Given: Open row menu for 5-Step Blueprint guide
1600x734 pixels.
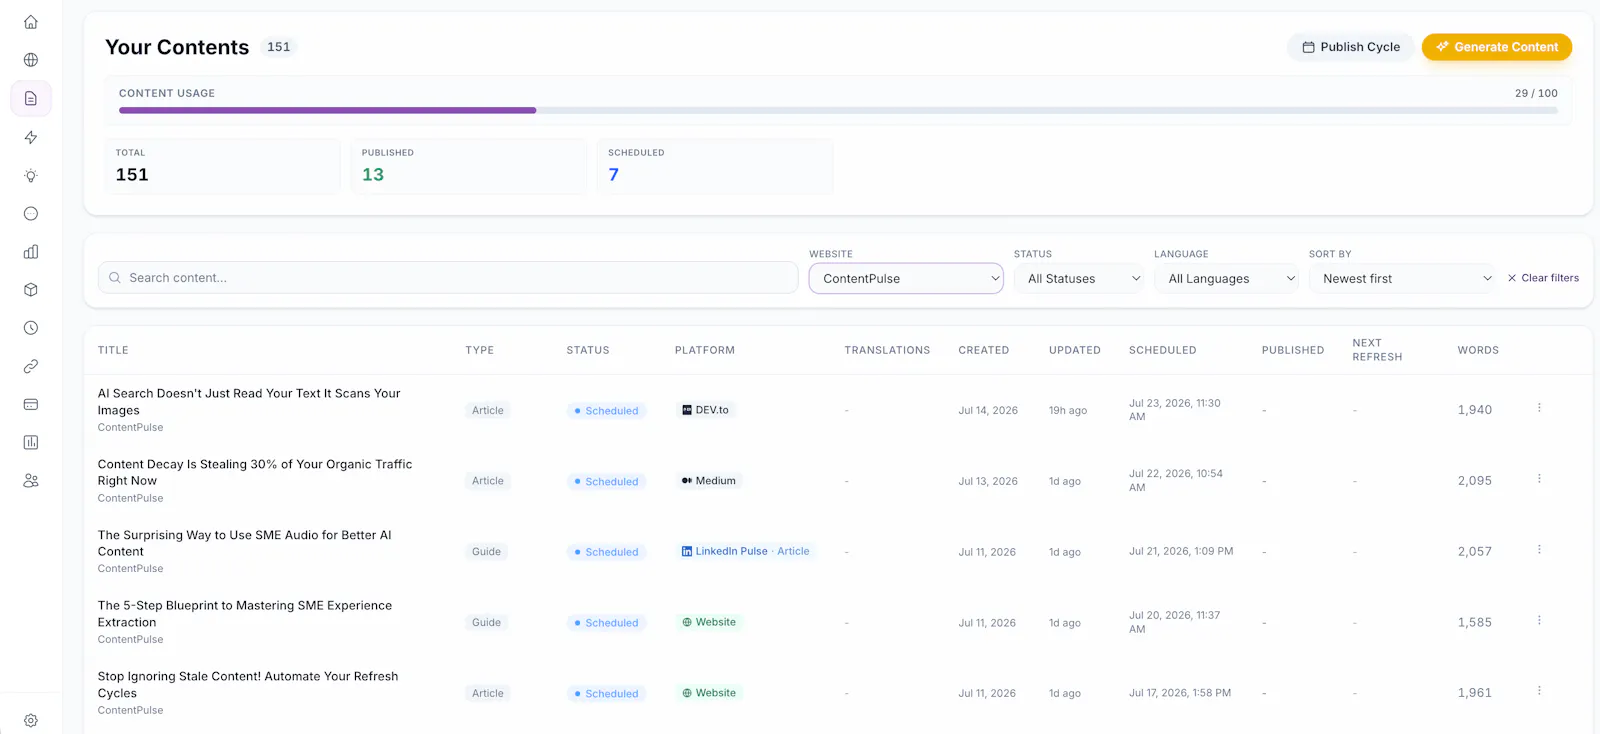Looking at the screenshot, I should click(x=1539, y=621).
